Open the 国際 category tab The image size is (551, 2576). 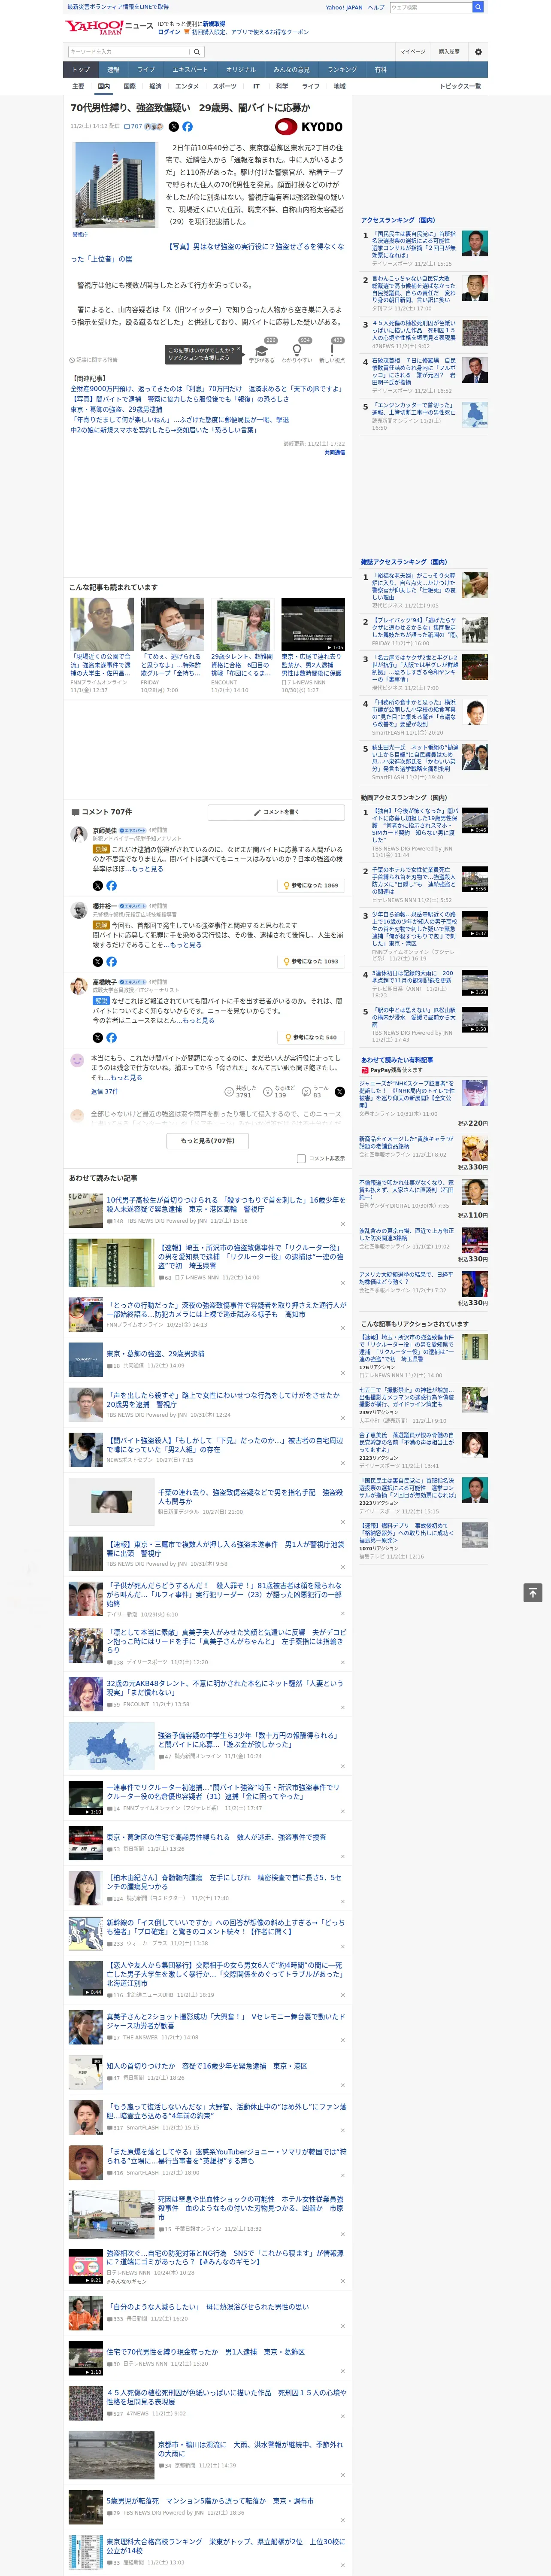(129, 86)
